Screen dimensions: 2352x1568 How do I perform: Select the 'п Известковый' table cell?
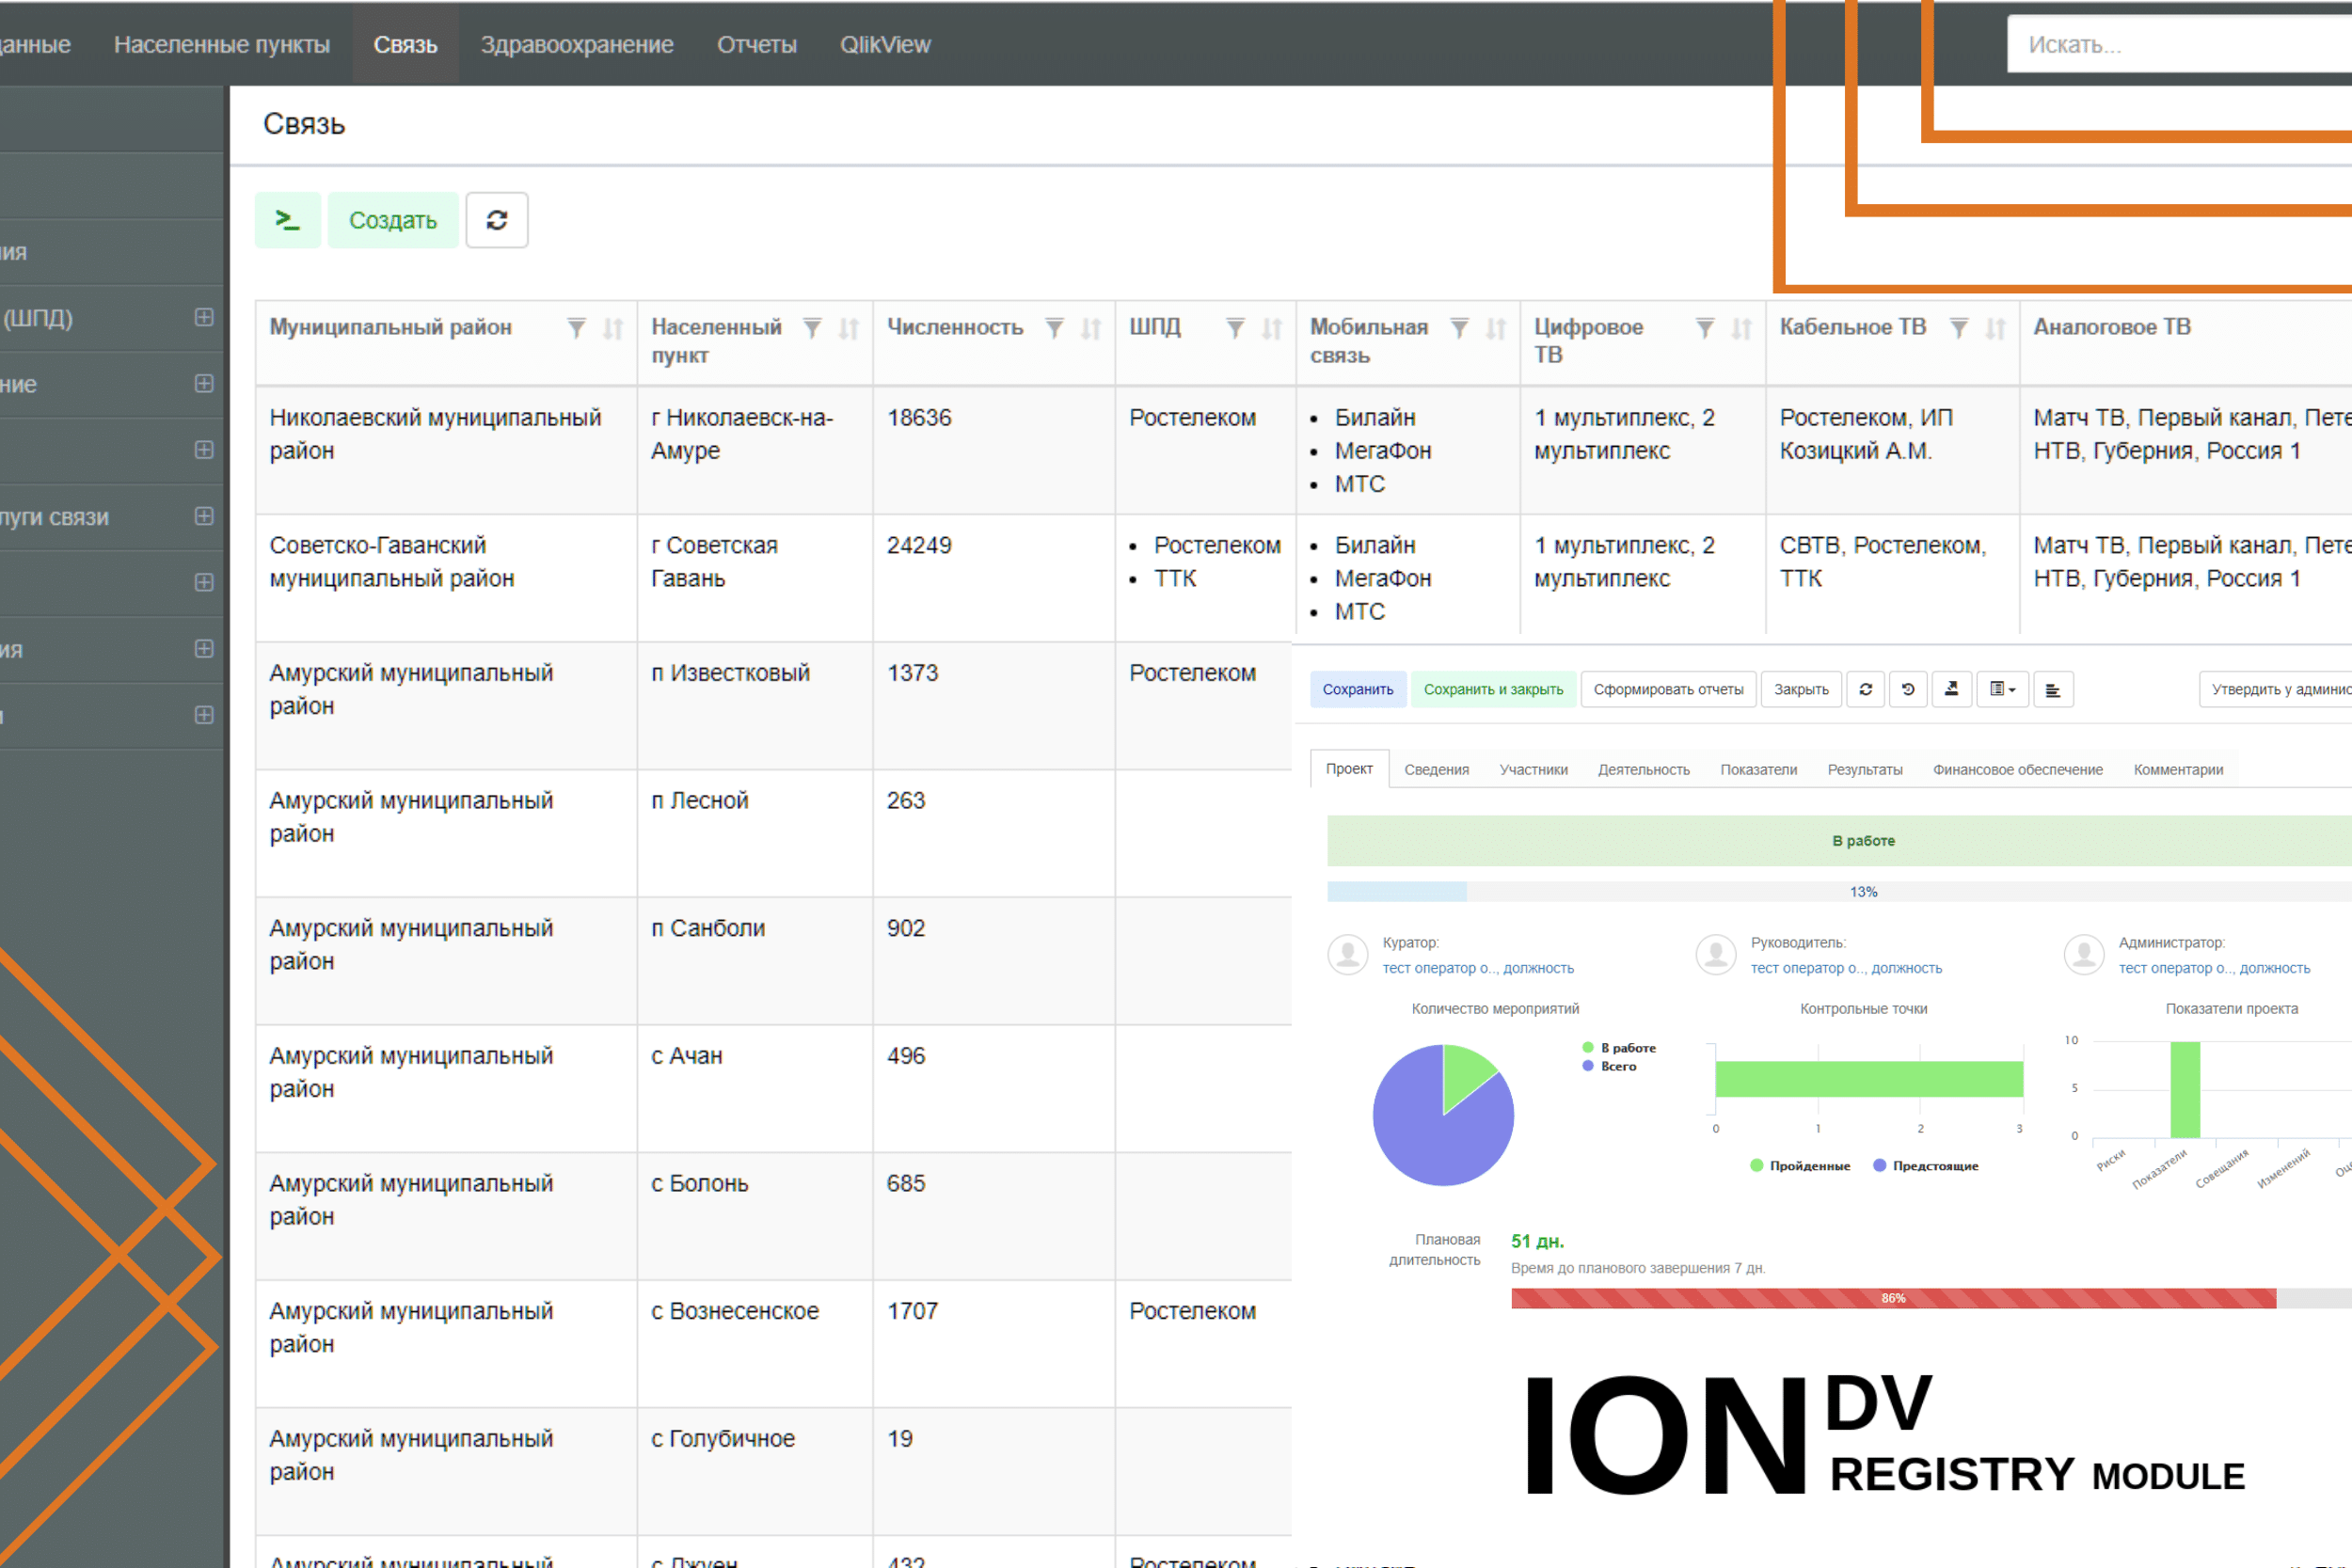coord(755,705)
